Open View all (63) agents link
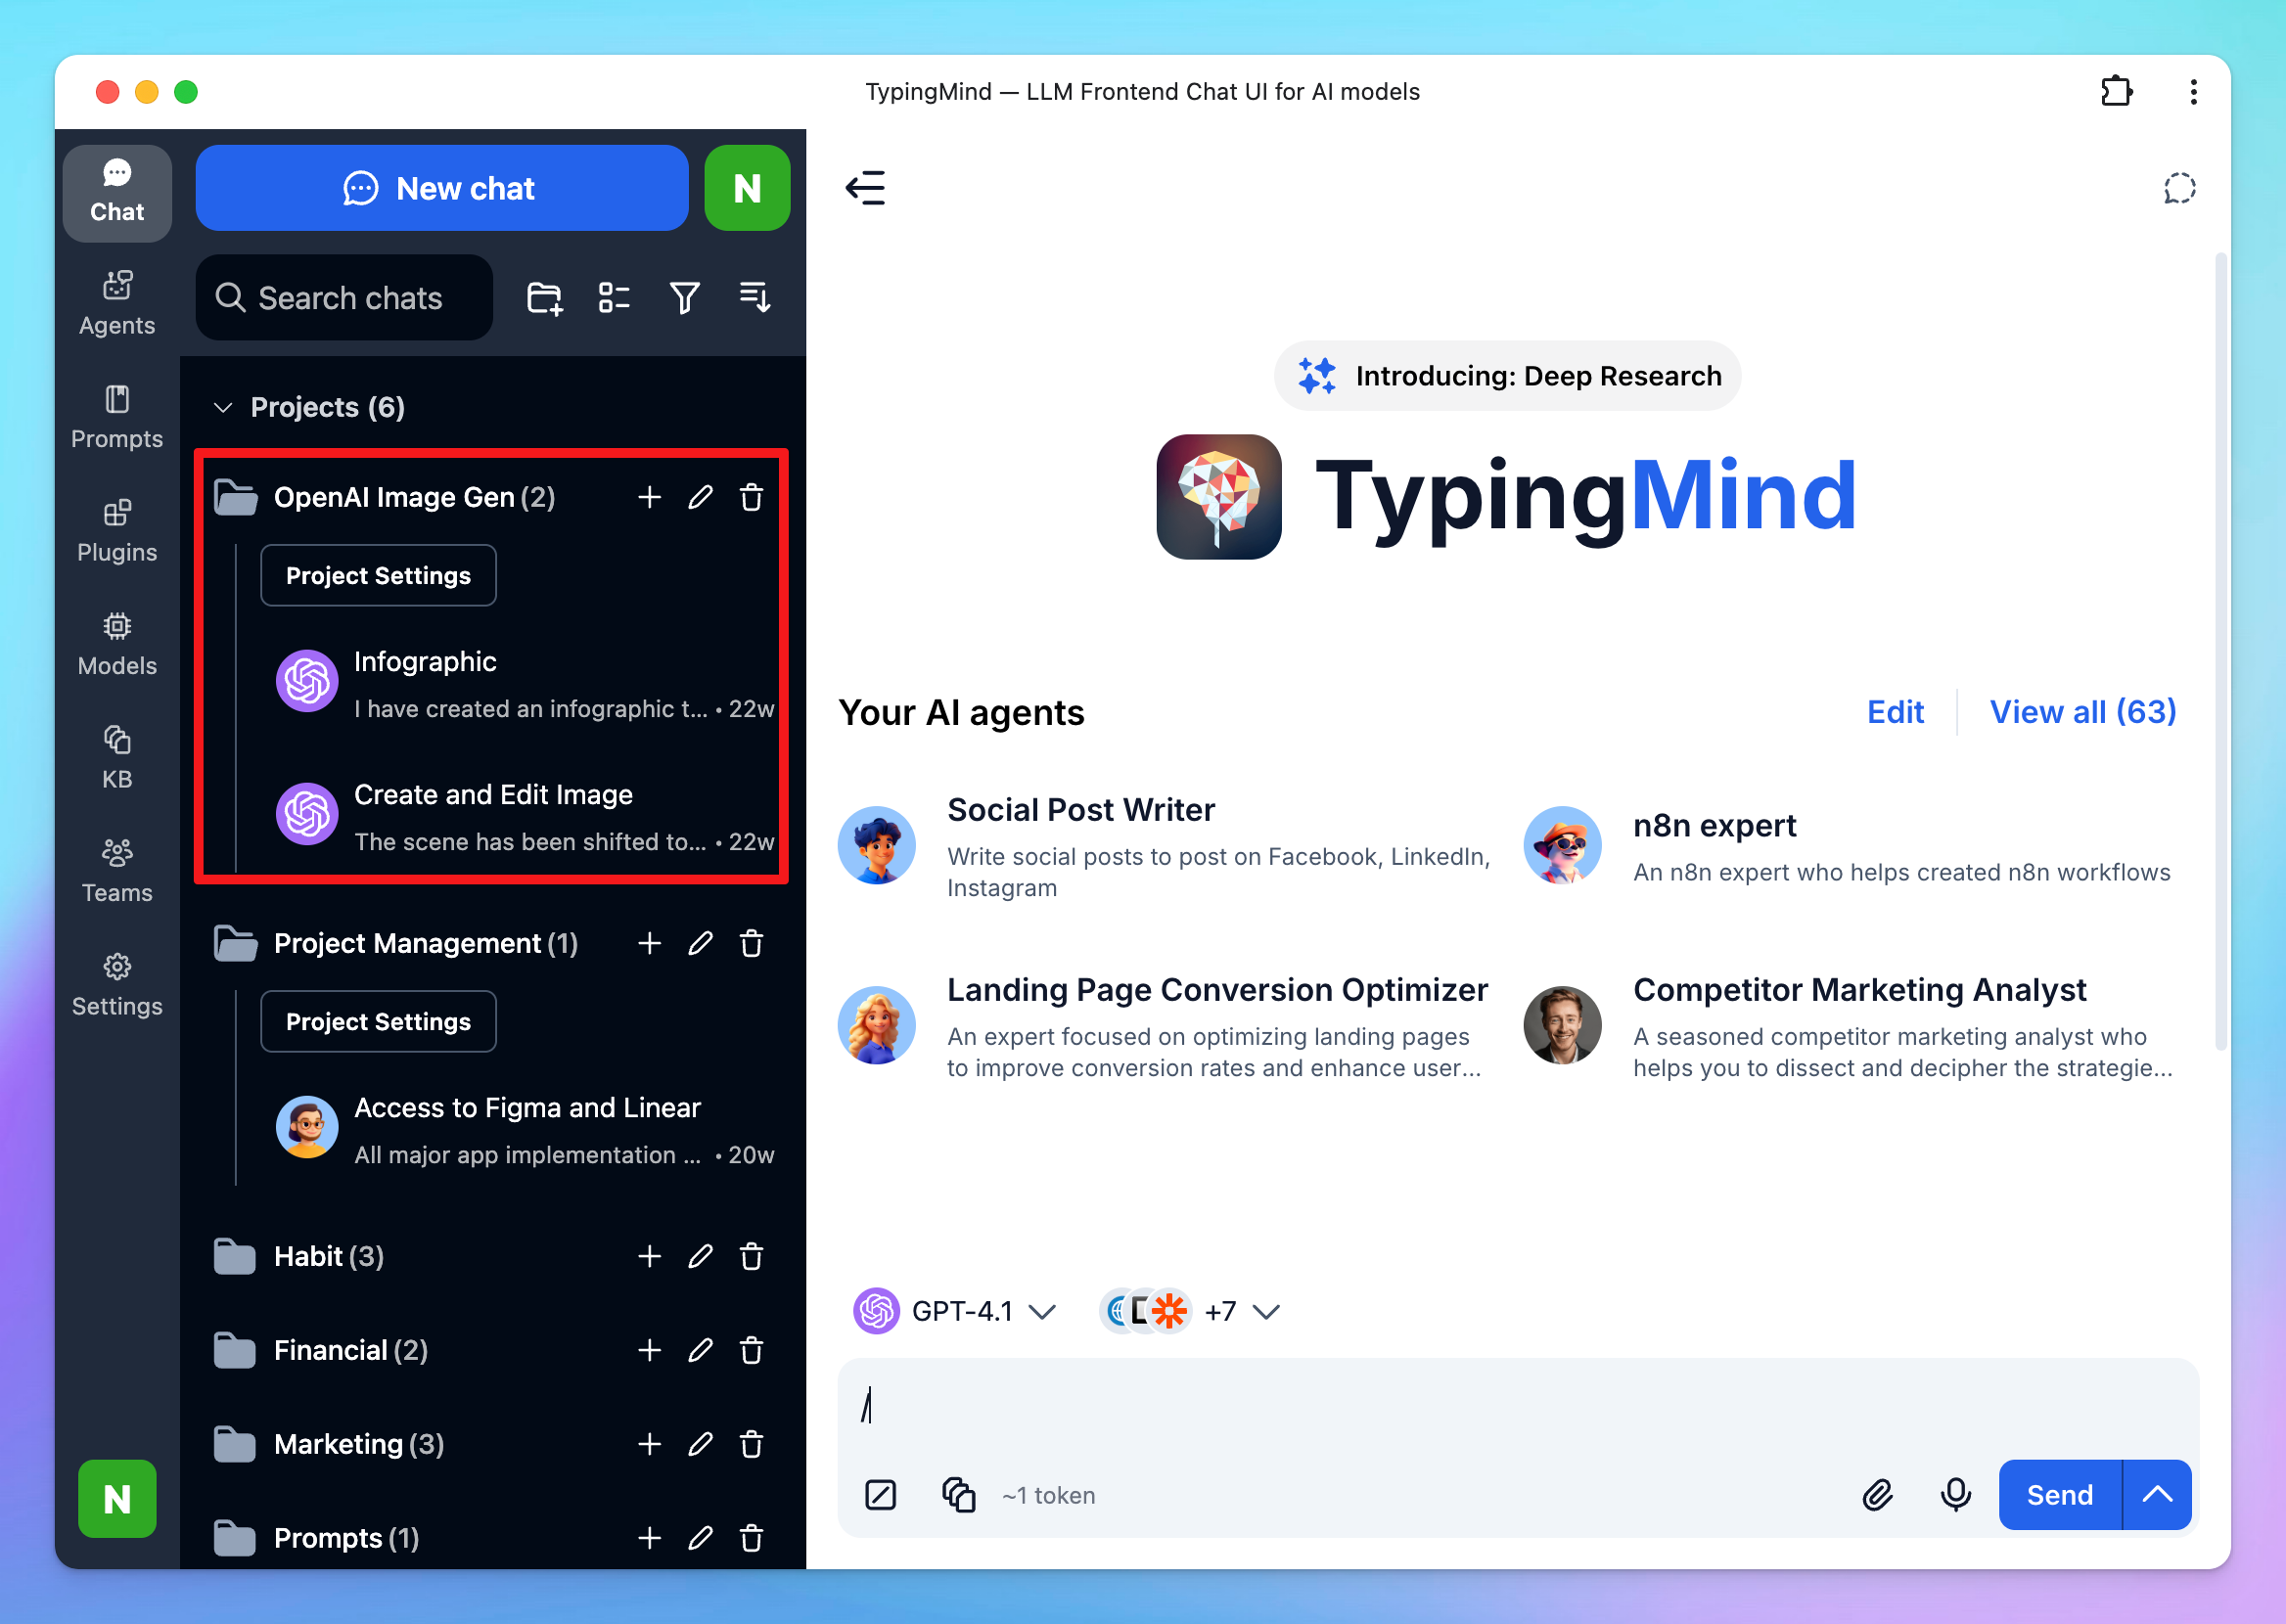The width and height of the screenshot is (2286, 1624). click(2082, 712)
